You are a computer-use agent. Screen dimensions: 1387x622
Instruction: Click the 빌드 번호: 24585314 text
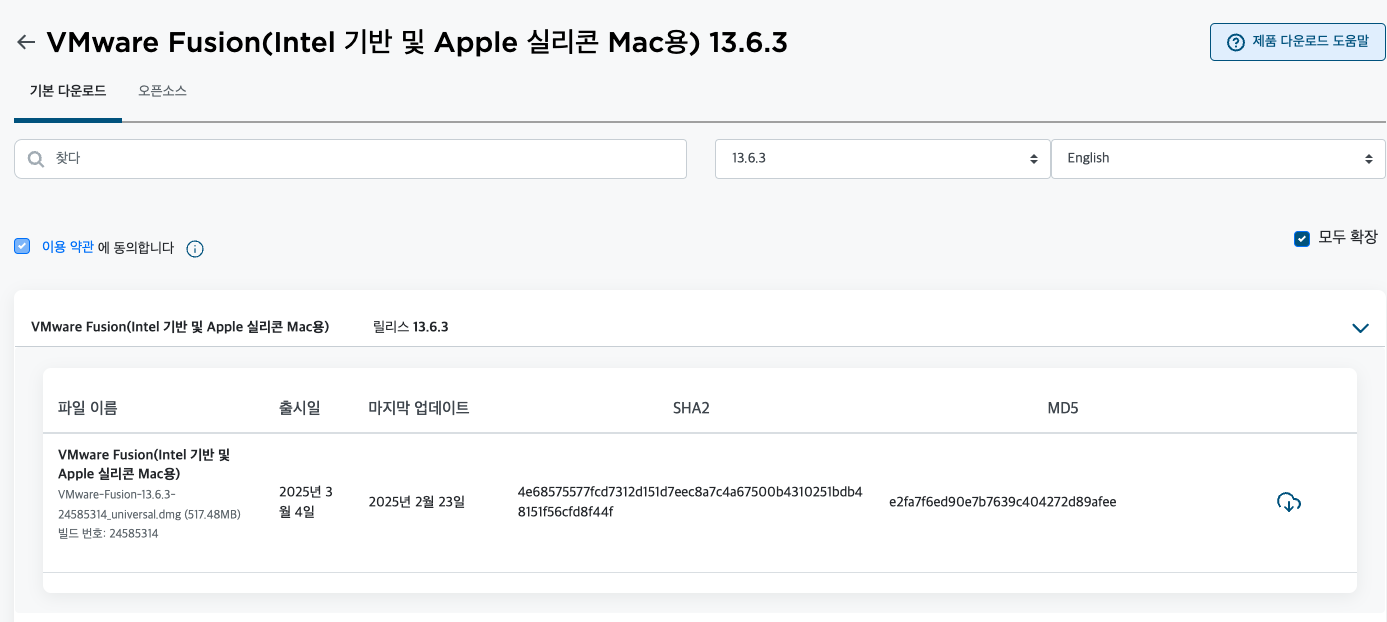coord(108,534)
